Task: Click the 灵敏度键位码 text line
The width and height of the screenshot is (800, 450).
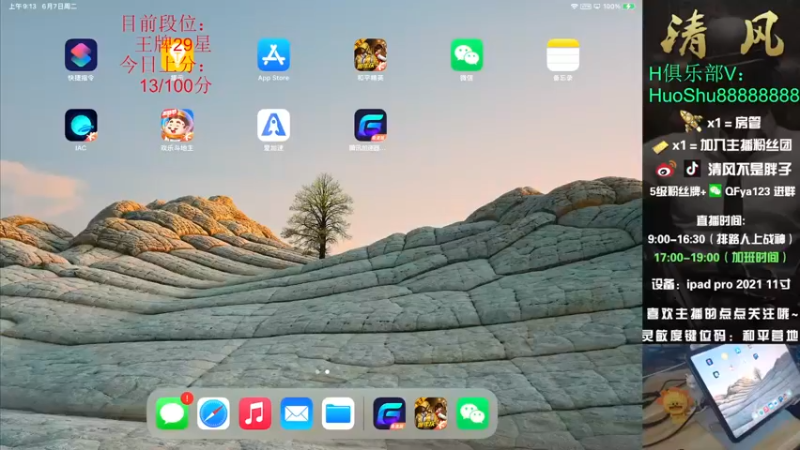Action: tap(721, 335)
